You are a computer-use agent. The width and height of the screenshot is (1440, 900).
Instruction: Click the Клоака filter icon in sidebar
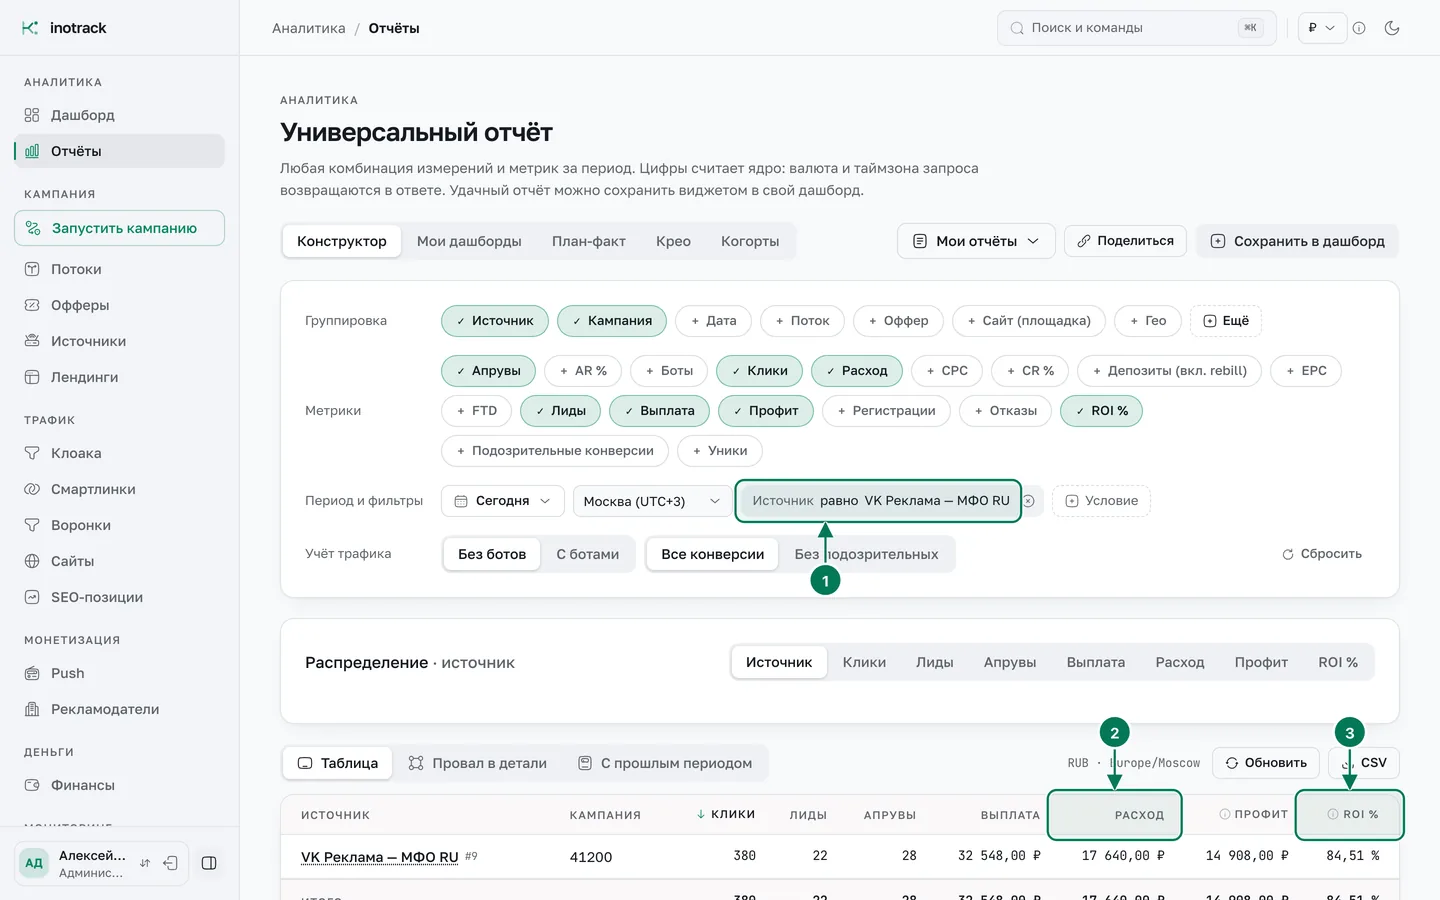(32, 453)
